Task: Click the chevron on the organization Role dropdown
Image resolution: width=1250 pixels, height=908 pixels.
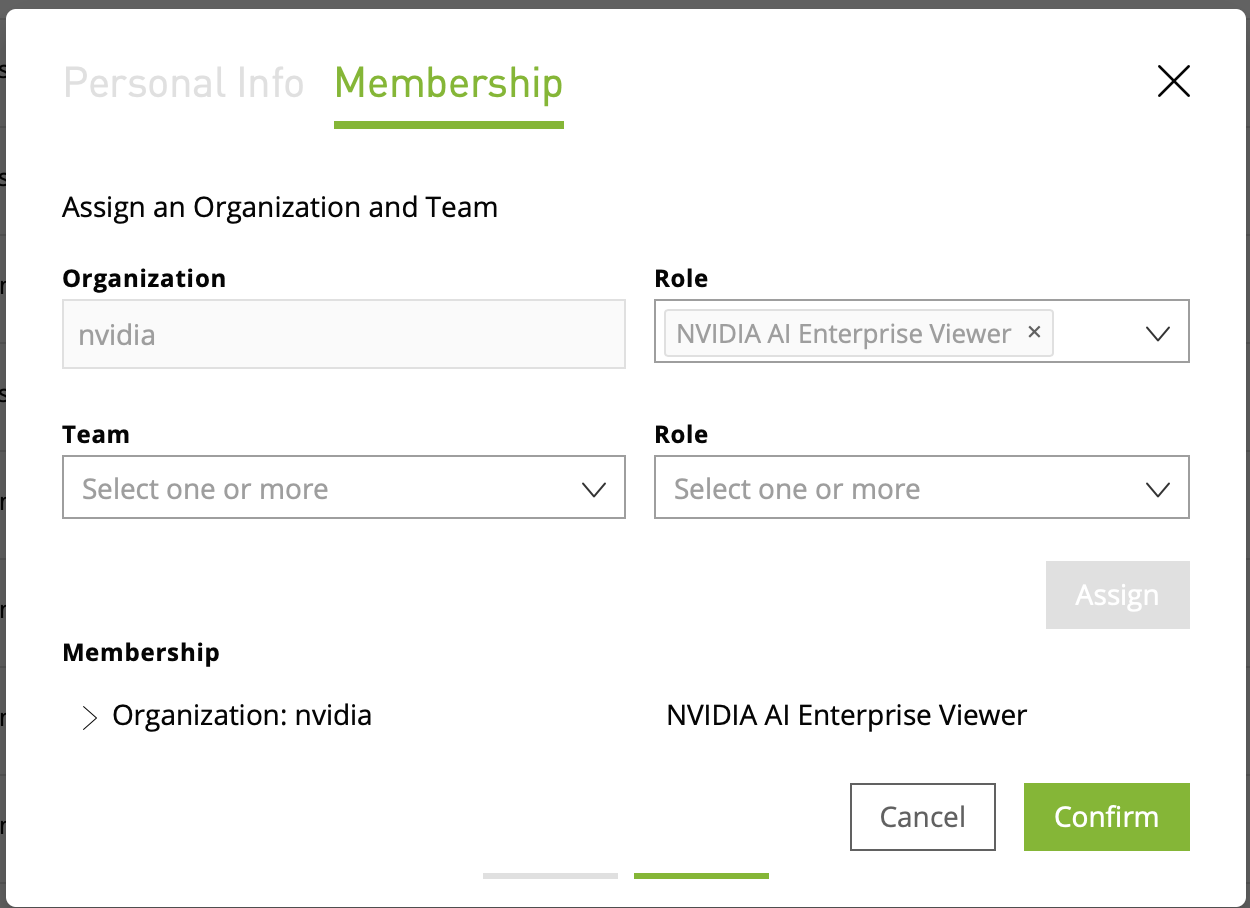Action: click(1158, 331)
